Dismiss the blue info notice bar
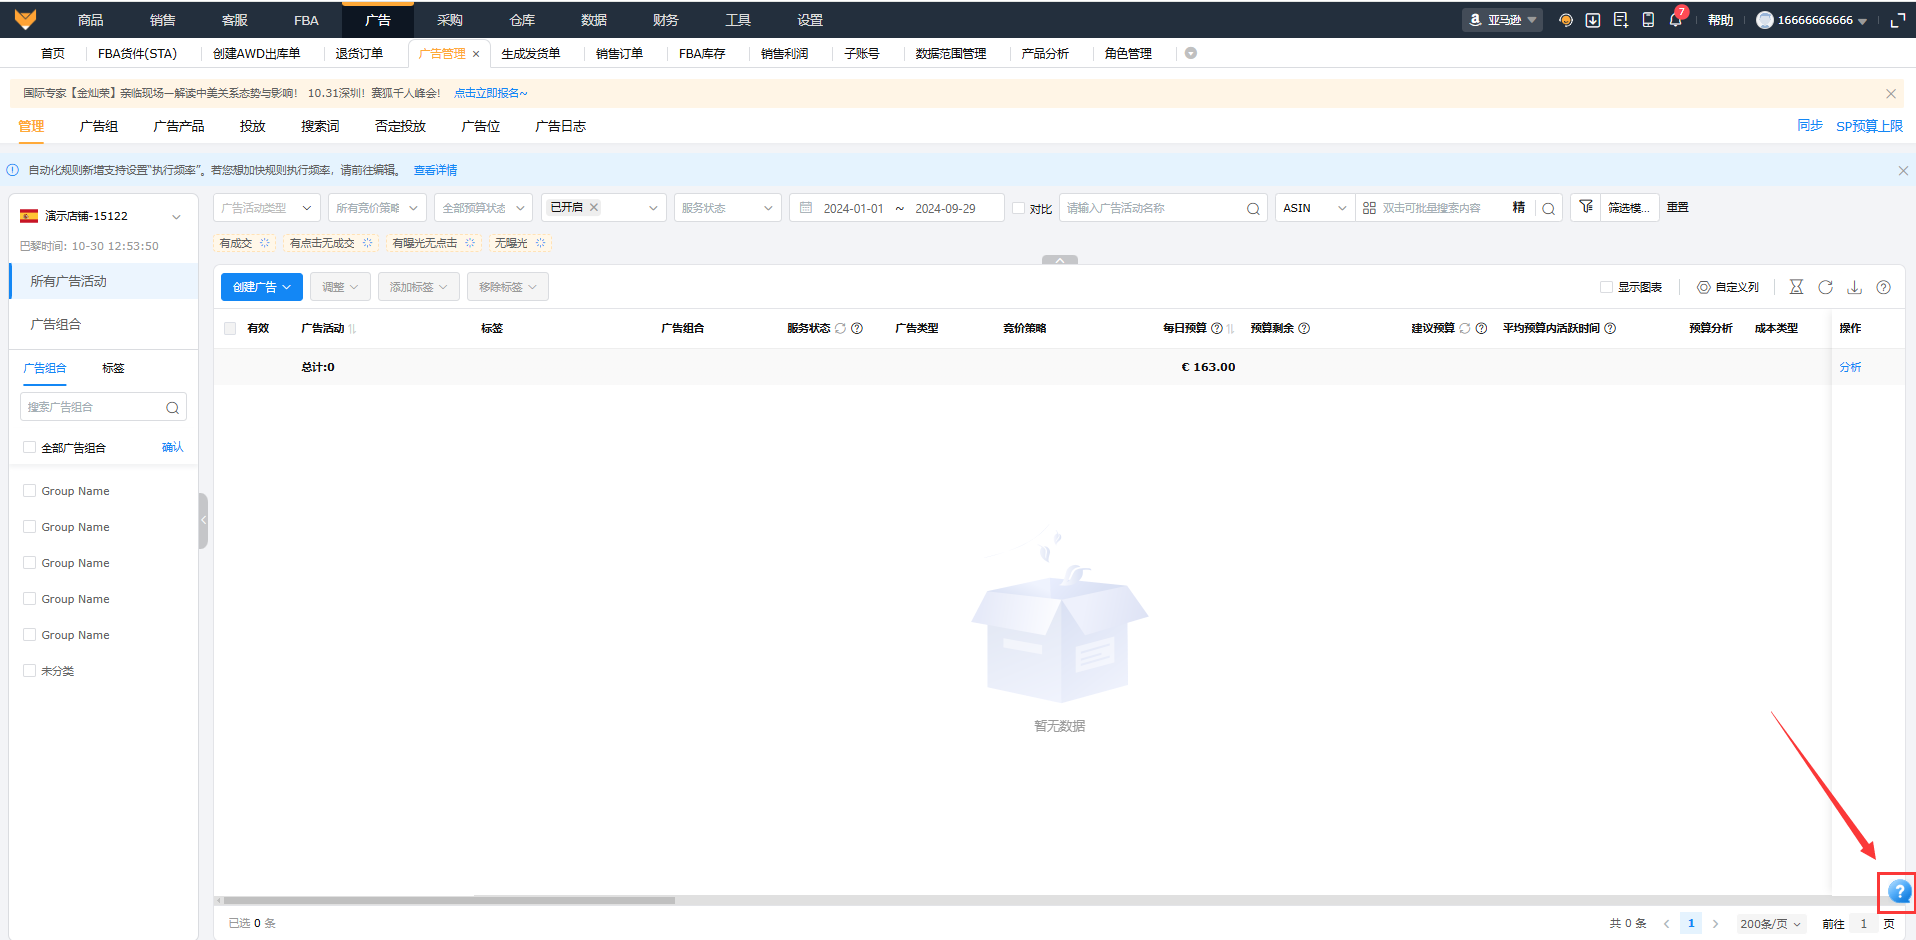 [1903, 170]
